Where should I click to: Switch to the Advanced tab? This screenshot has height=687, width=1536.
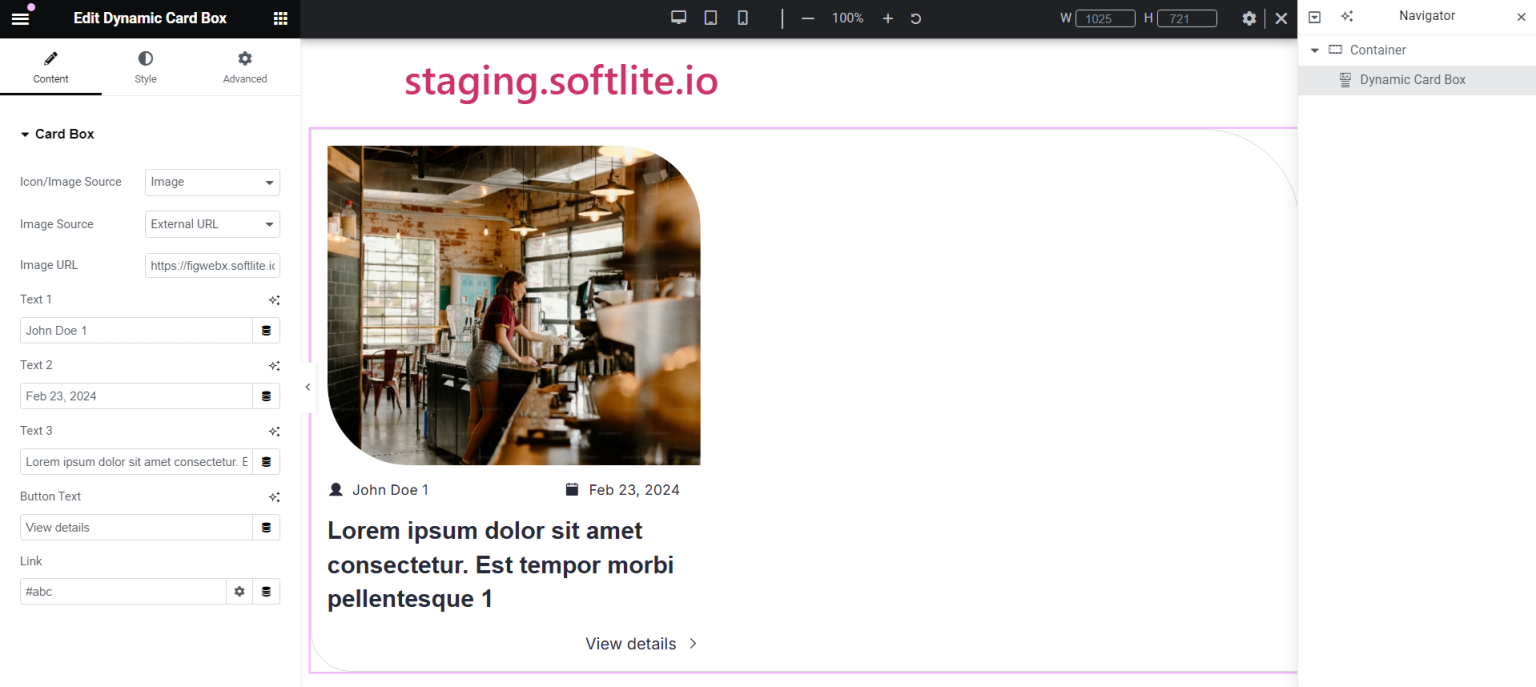[245, 67]
